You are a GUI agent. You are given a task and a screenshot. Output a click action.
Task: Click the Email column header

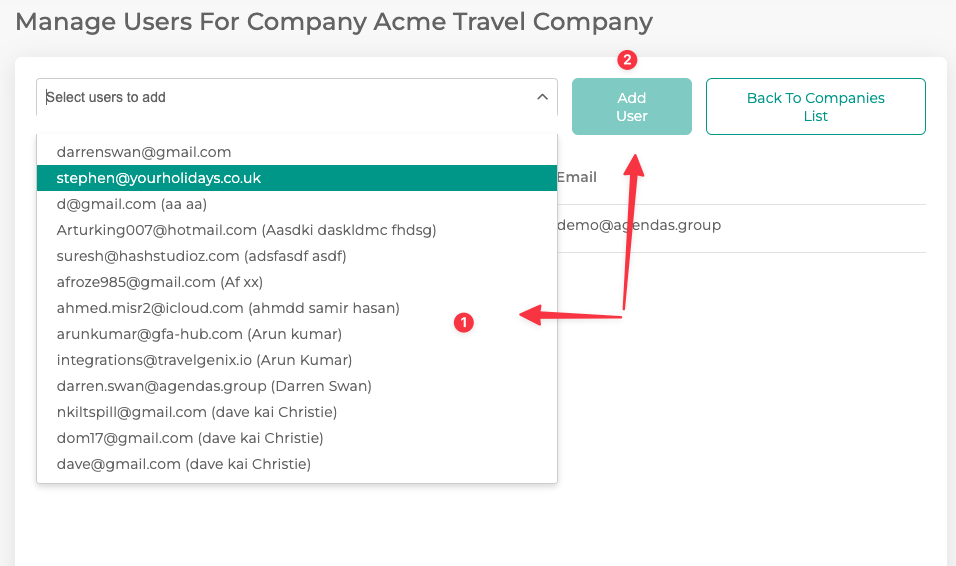coord(577,177)
